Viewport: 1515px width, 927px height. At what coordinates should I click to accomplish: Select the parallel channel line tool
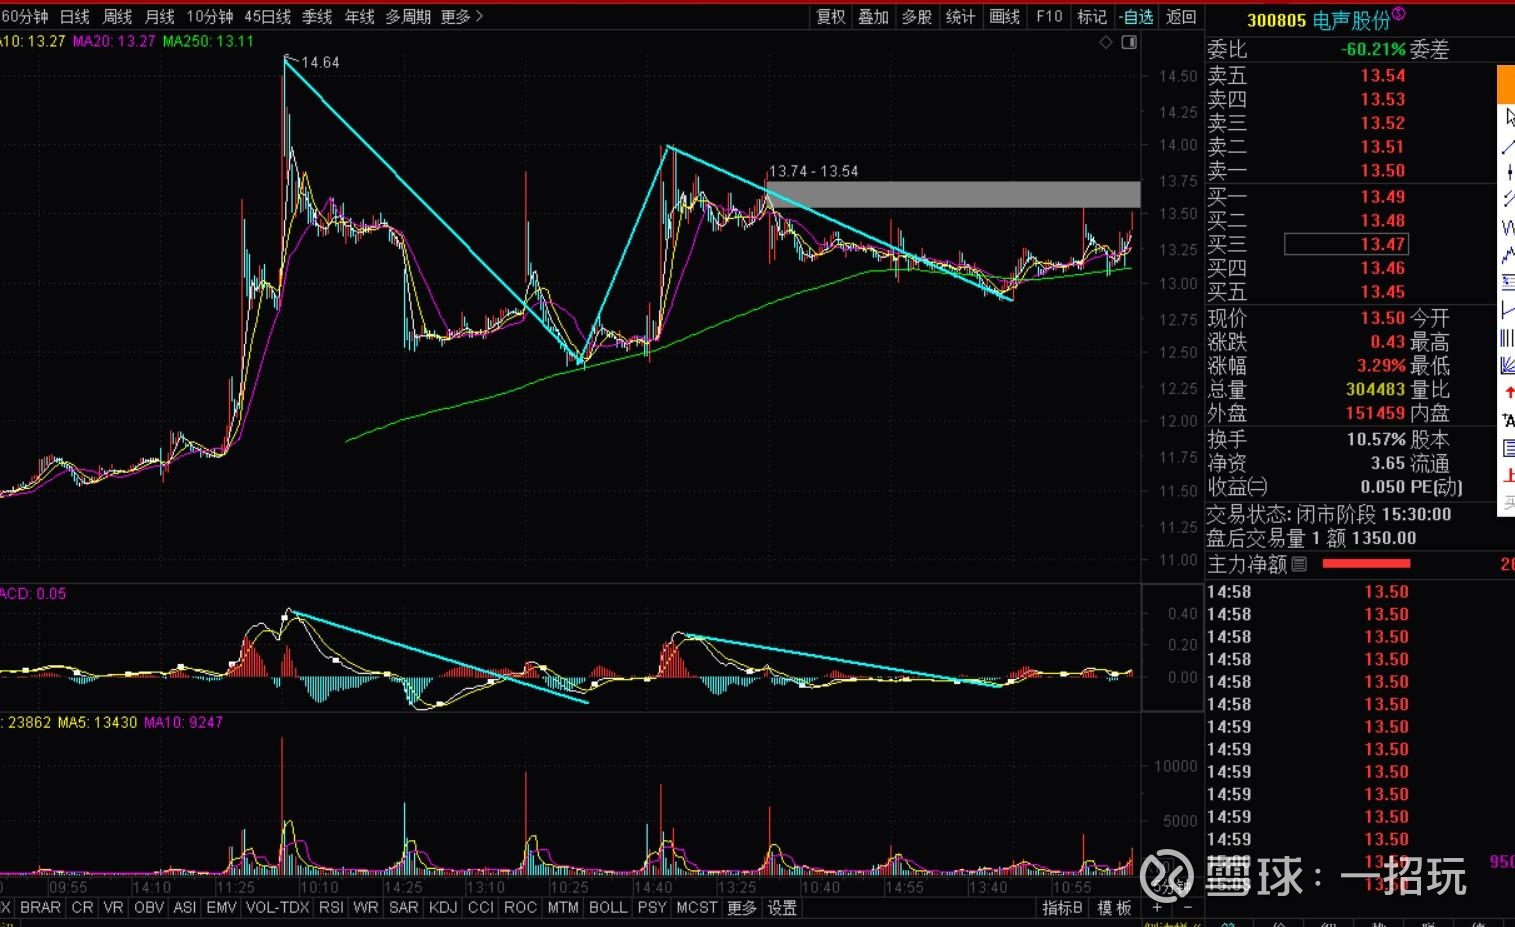click(x=1508, y=199)
